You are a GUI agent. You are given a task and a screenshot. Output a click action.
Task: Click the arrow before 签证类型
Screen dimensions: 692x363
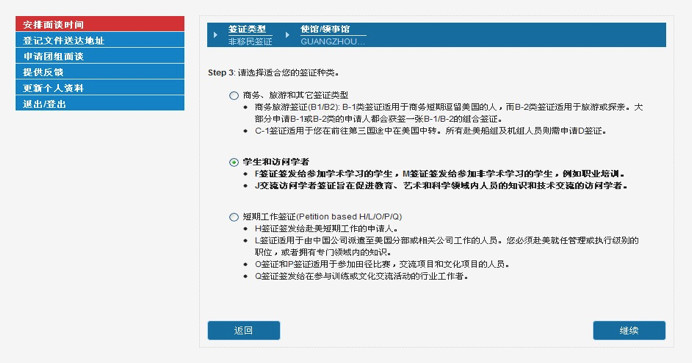coord(215,35)
